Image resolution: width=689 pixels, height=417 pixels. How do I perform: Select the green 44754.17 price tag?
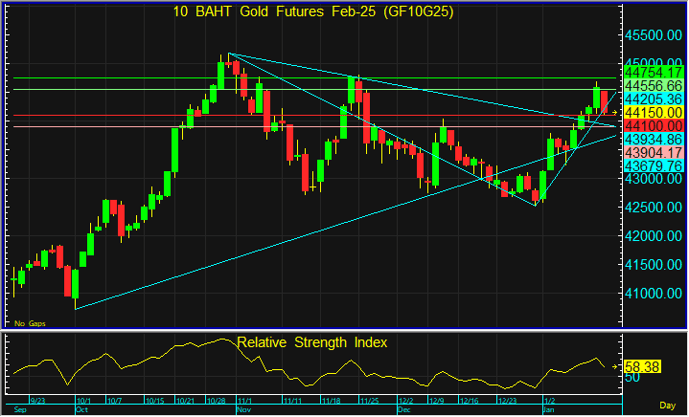coord(652,73)
